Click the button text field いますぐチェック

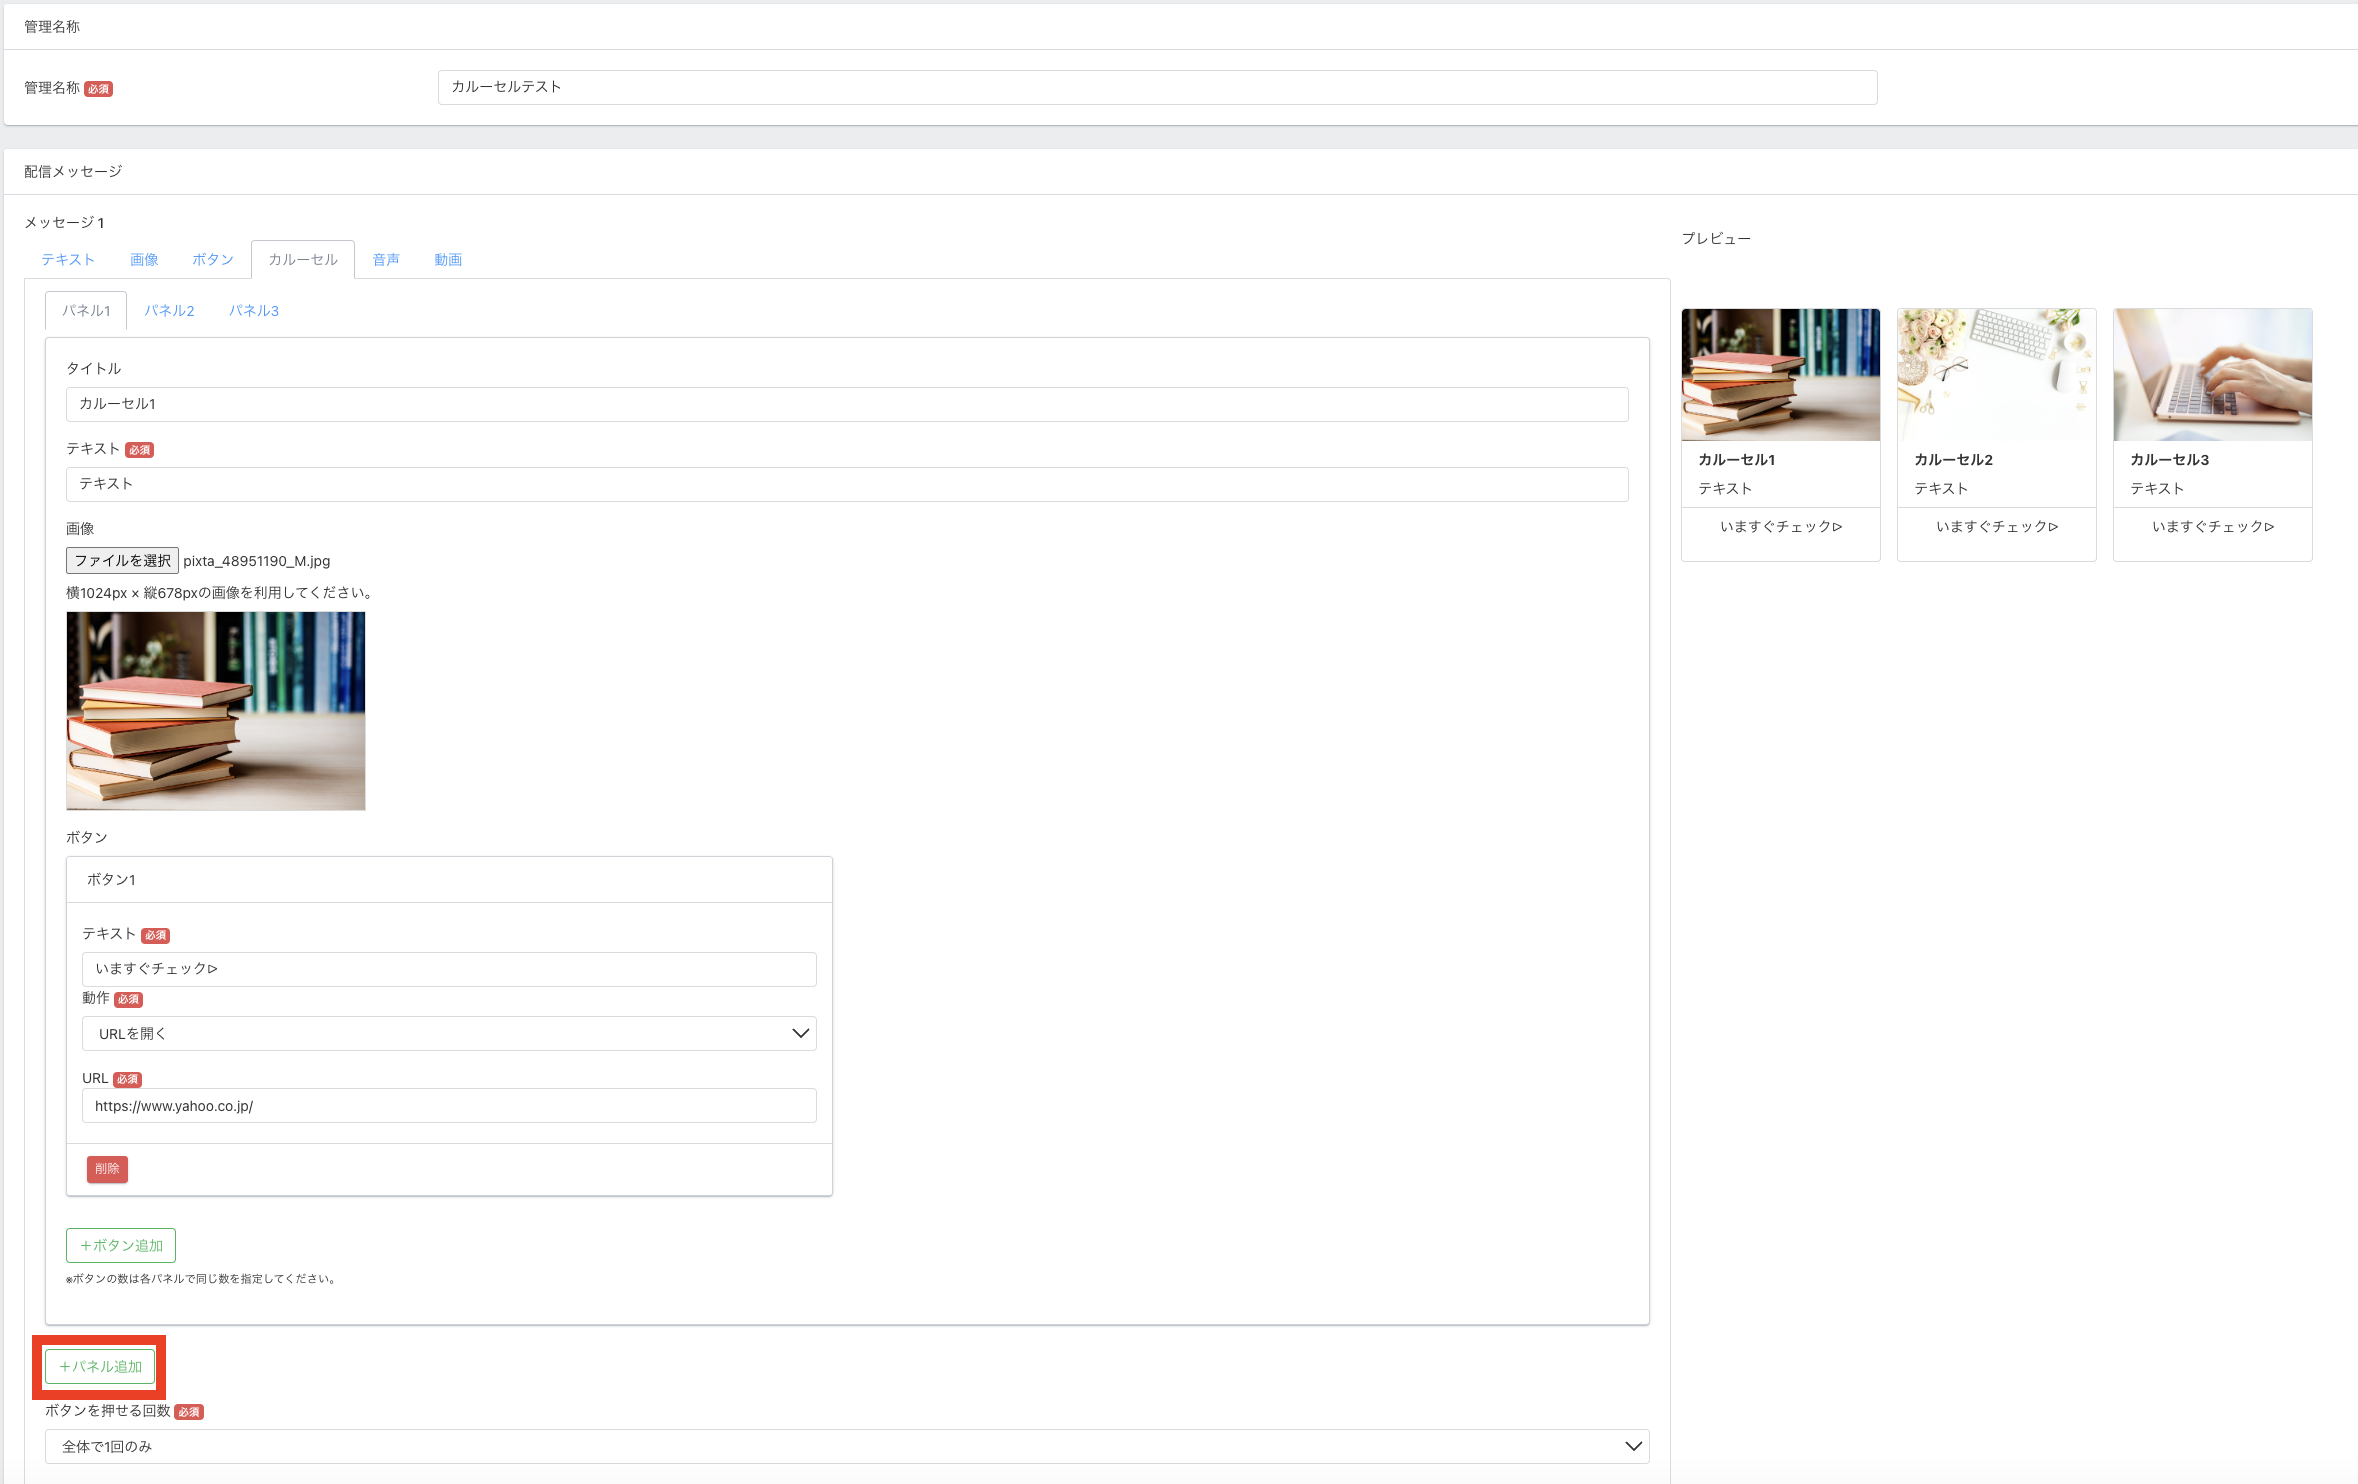[x=449, y=969]
